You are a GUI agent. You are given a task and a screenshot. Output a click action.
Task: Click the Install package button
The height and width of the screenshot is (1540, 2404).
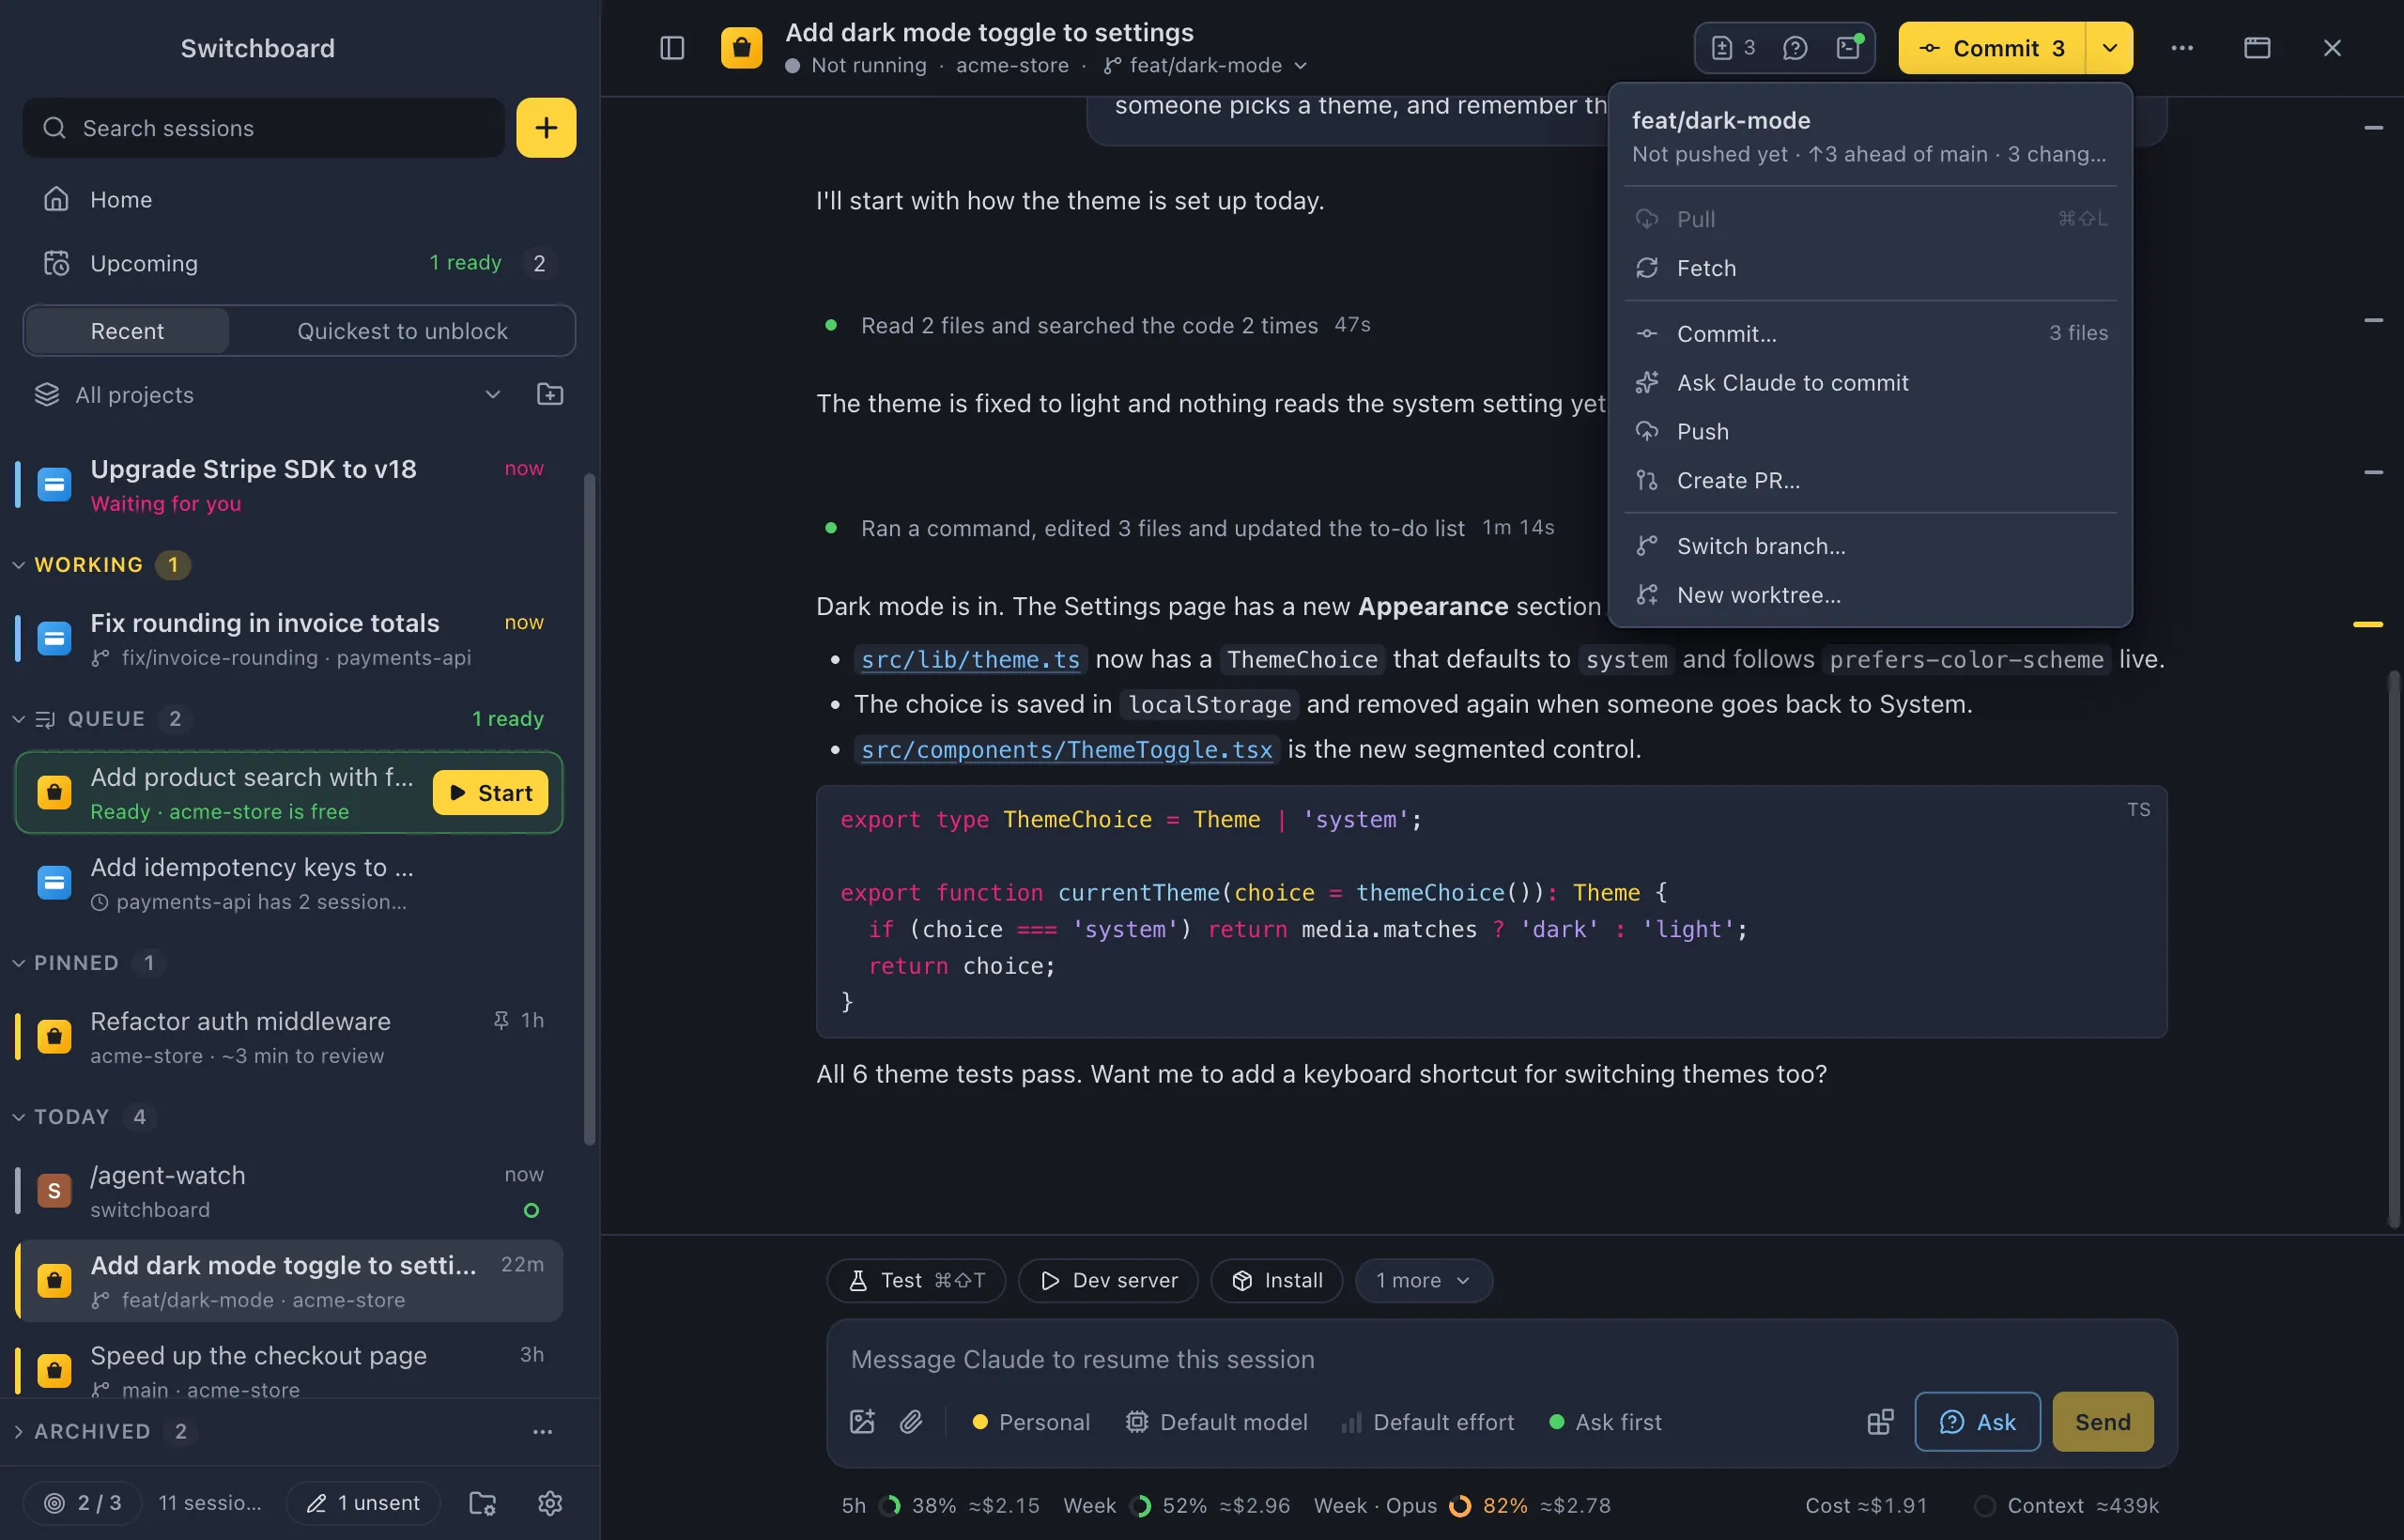click(x=1276, y=1280)
